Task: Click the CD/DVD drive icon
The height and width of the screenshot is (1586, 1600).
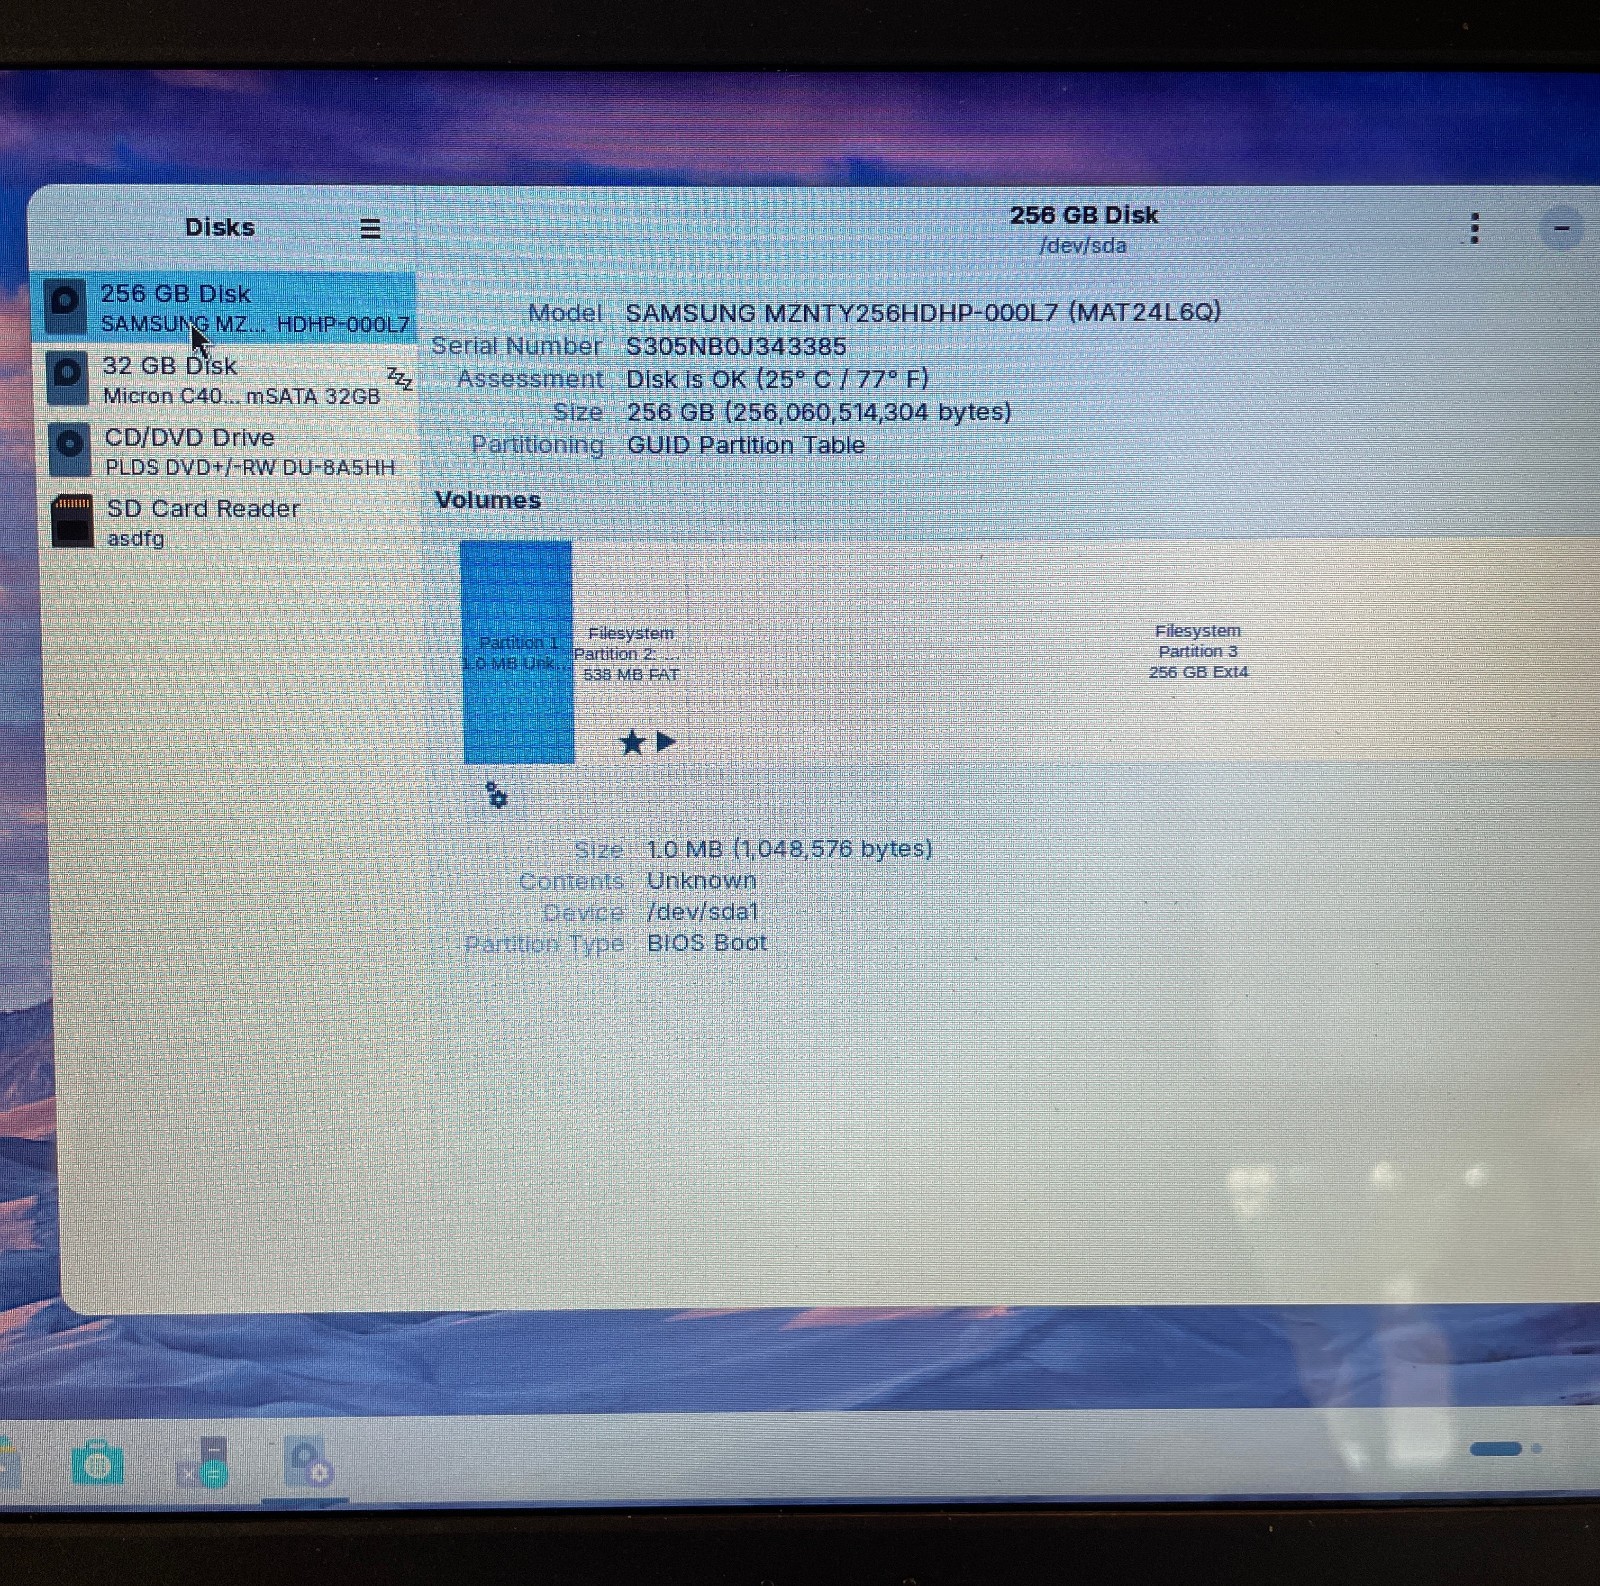Action: point(70,451)
